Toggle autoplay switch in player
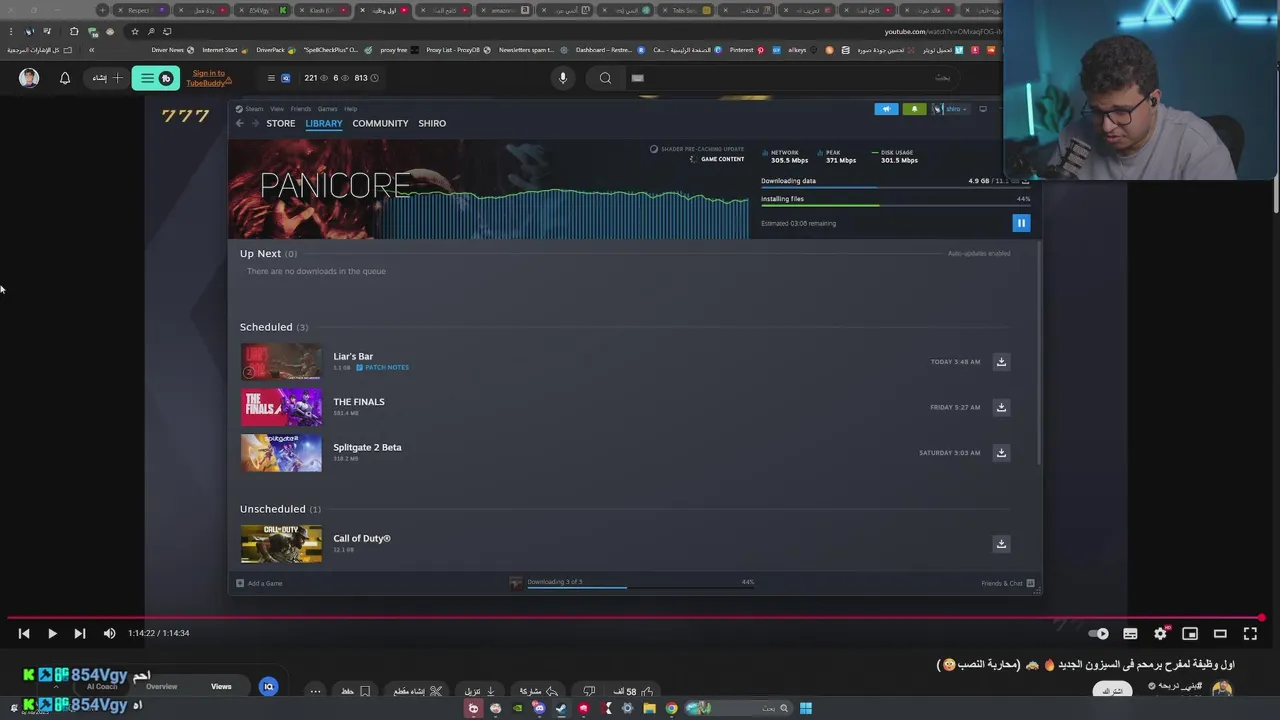The height and width of the screenshot is (720, 1280). click(x=1098, y=633)
